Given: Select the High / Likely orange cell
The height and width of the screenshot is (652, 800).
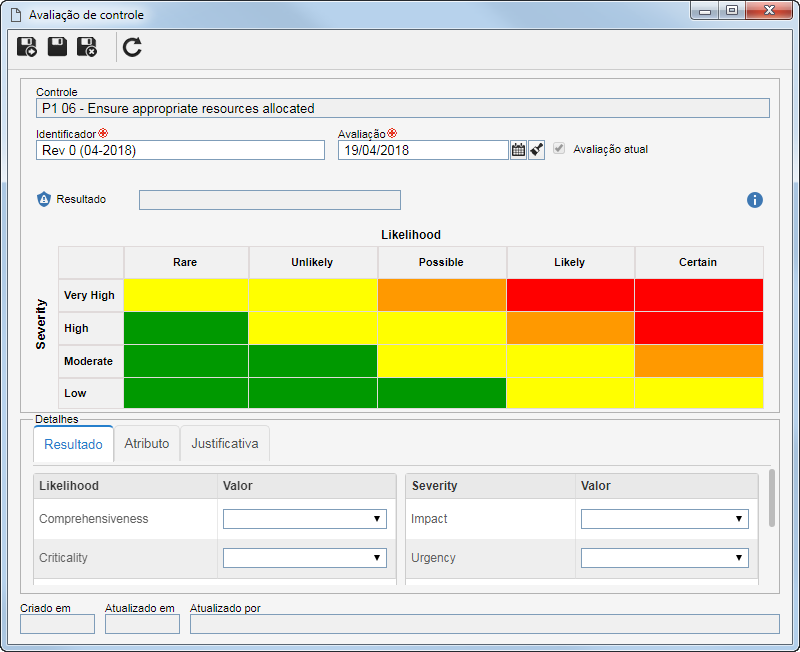Looking at the screenshot, I should pyautogui.click(x=570, y=328).
